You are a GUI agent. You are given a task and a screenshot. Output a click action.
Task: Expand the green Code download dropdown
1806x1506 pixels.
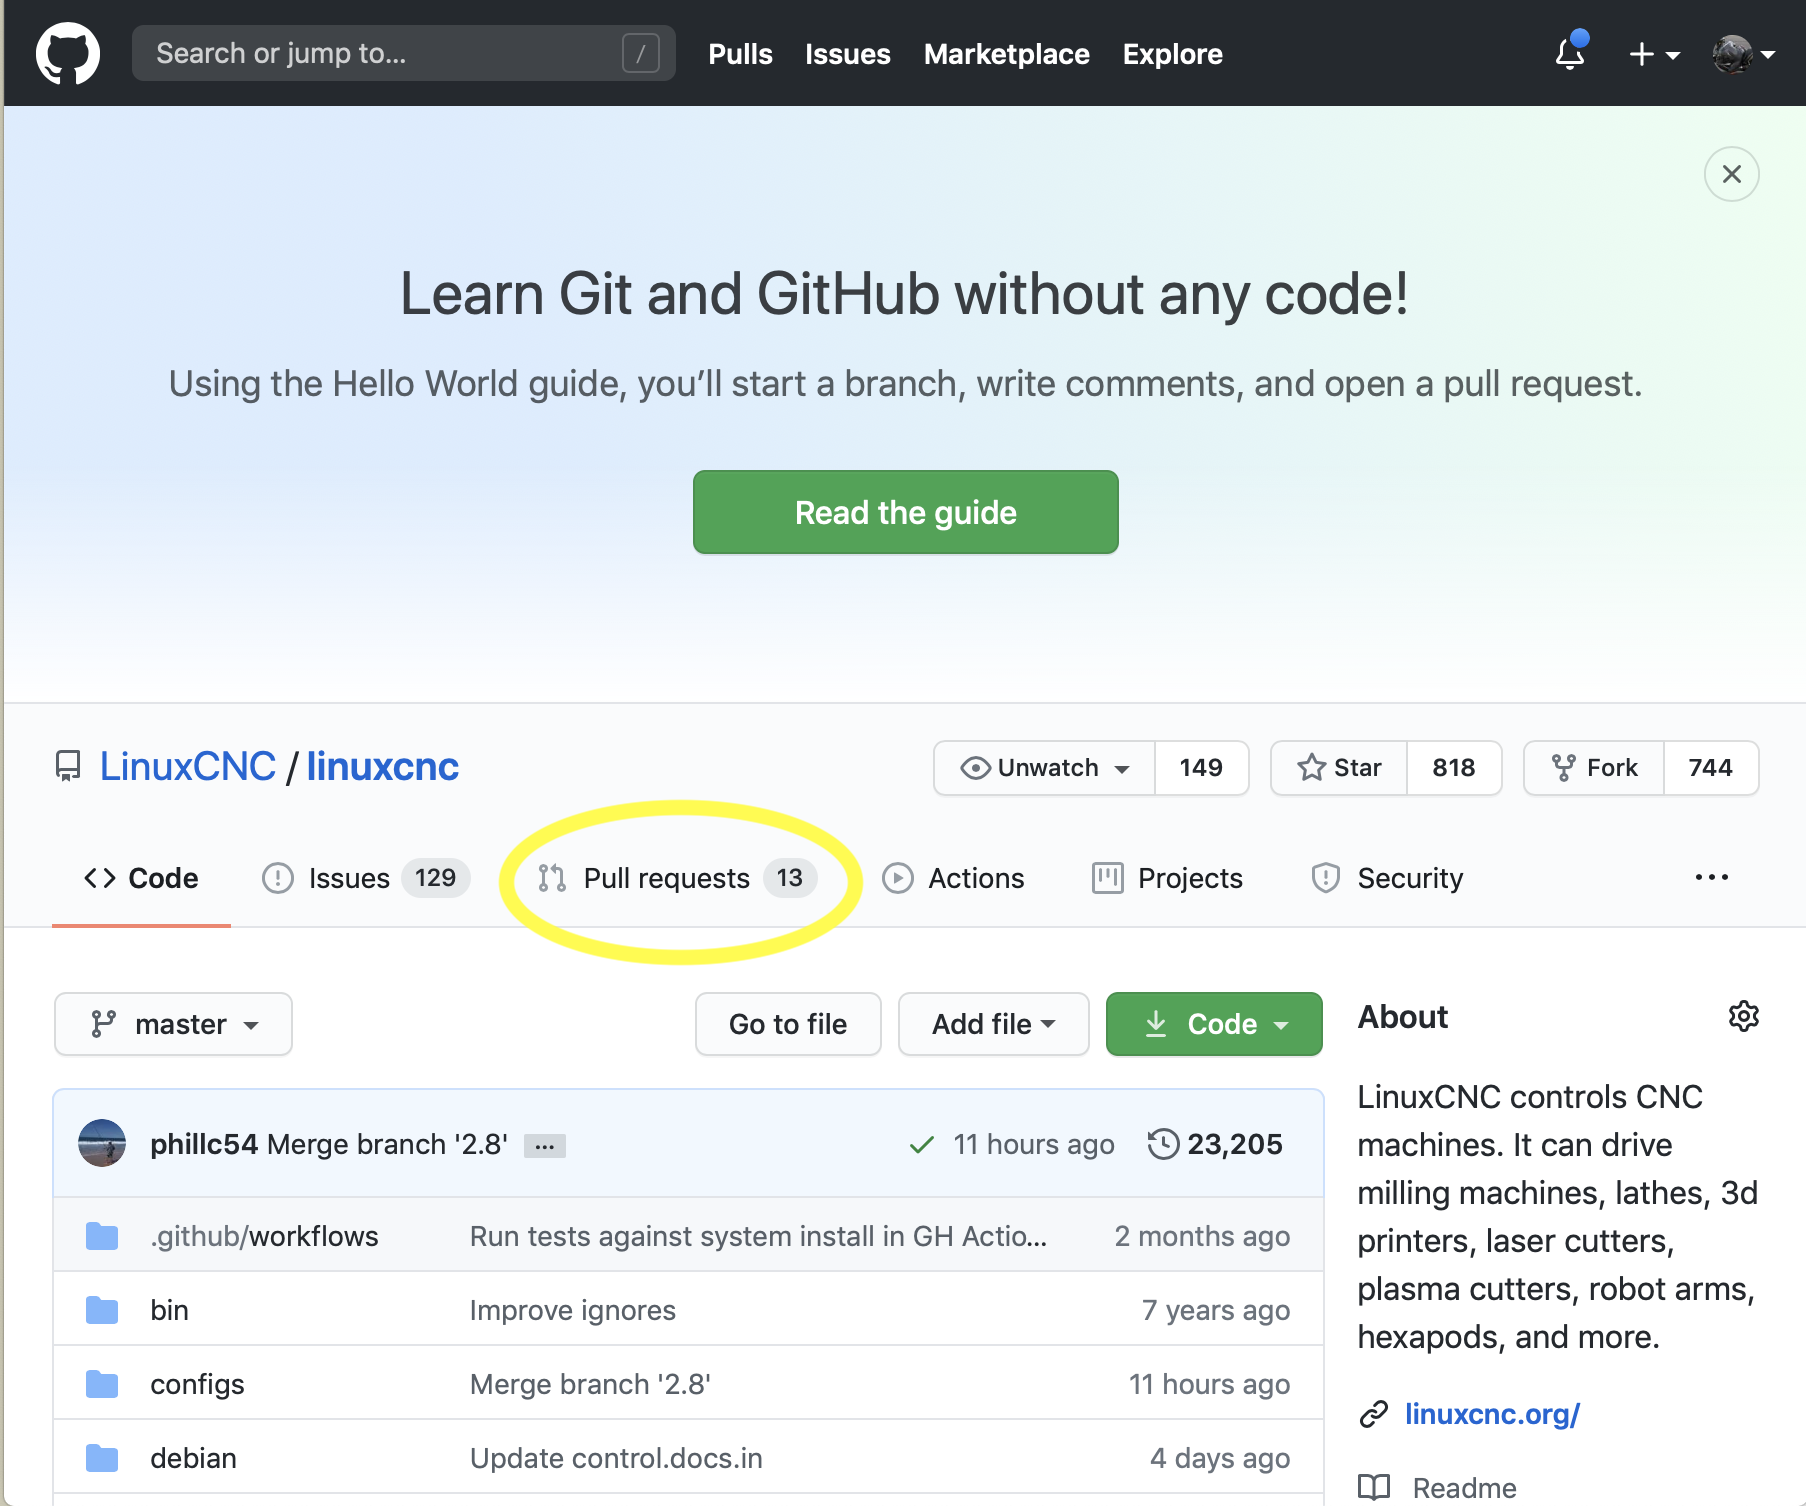point(1214,1024)
